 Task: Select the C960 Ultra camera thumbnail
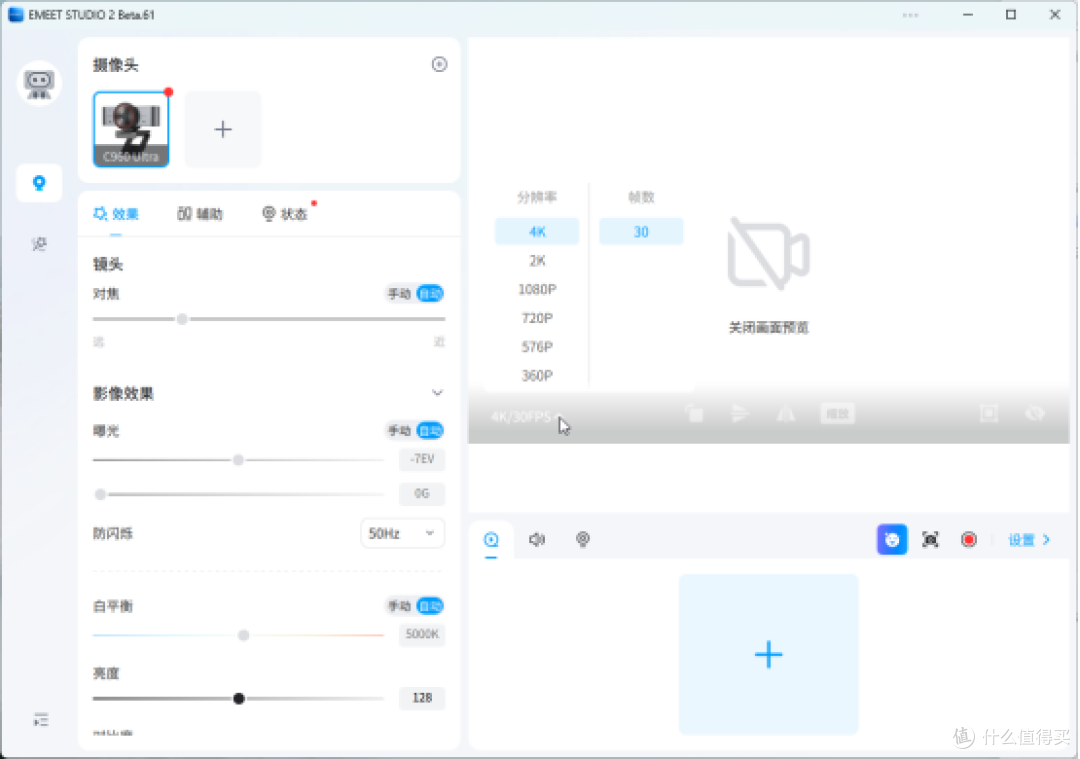click(x=131, y=129)
